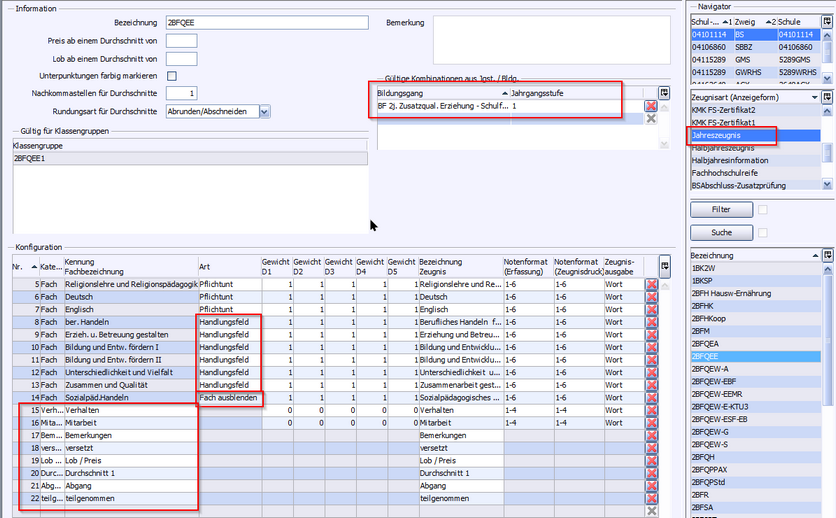Delete the Verhalten row using red X
This screenshot has height=518, width=836.
tap(651, 410)
